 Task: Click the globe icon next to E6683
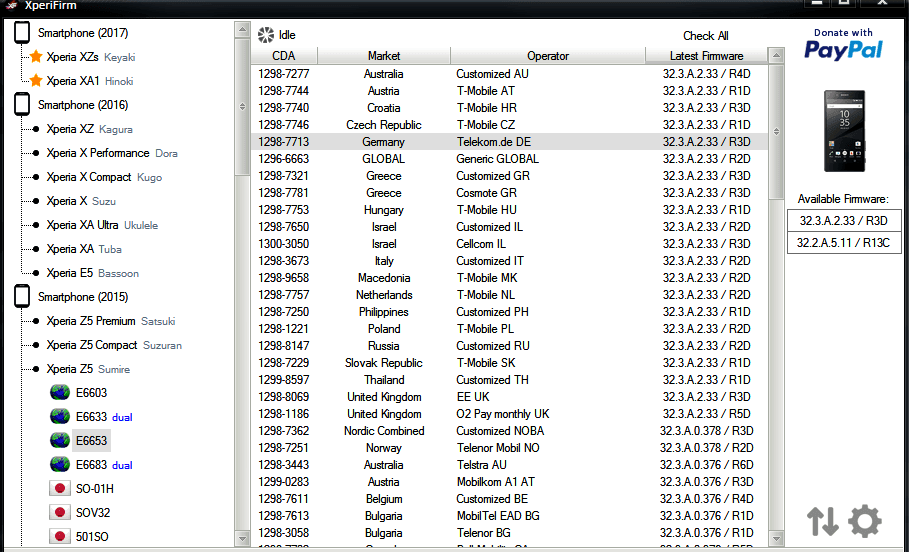click(x=60, y=464)
